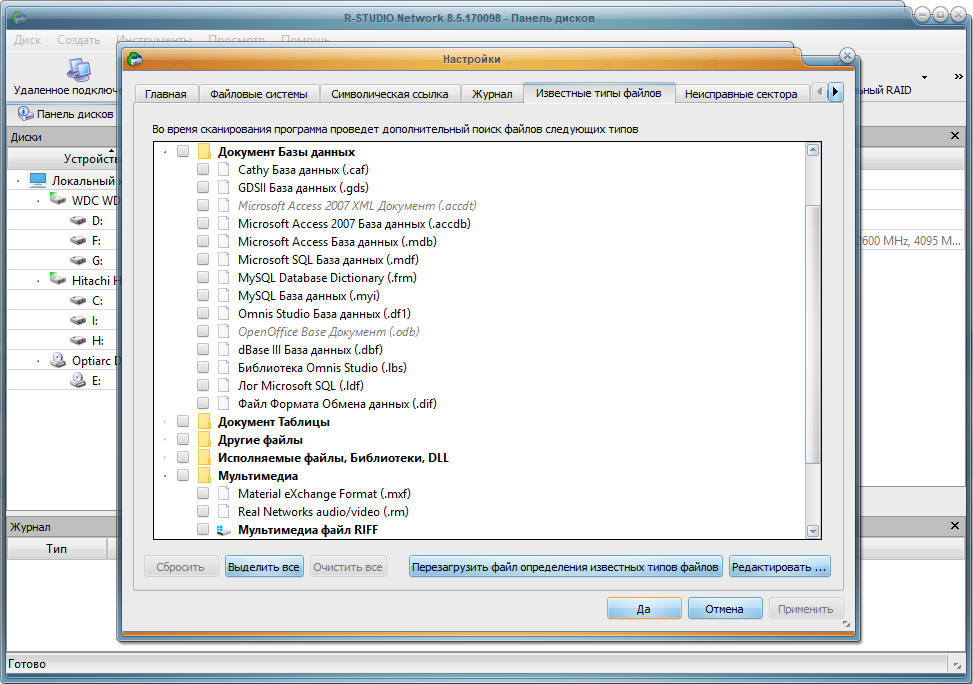This screenshot has width=973, height=684.
Task: Enable Microsoft Access 2007 (.accdb) checkbox
Action: click(203, 223)
